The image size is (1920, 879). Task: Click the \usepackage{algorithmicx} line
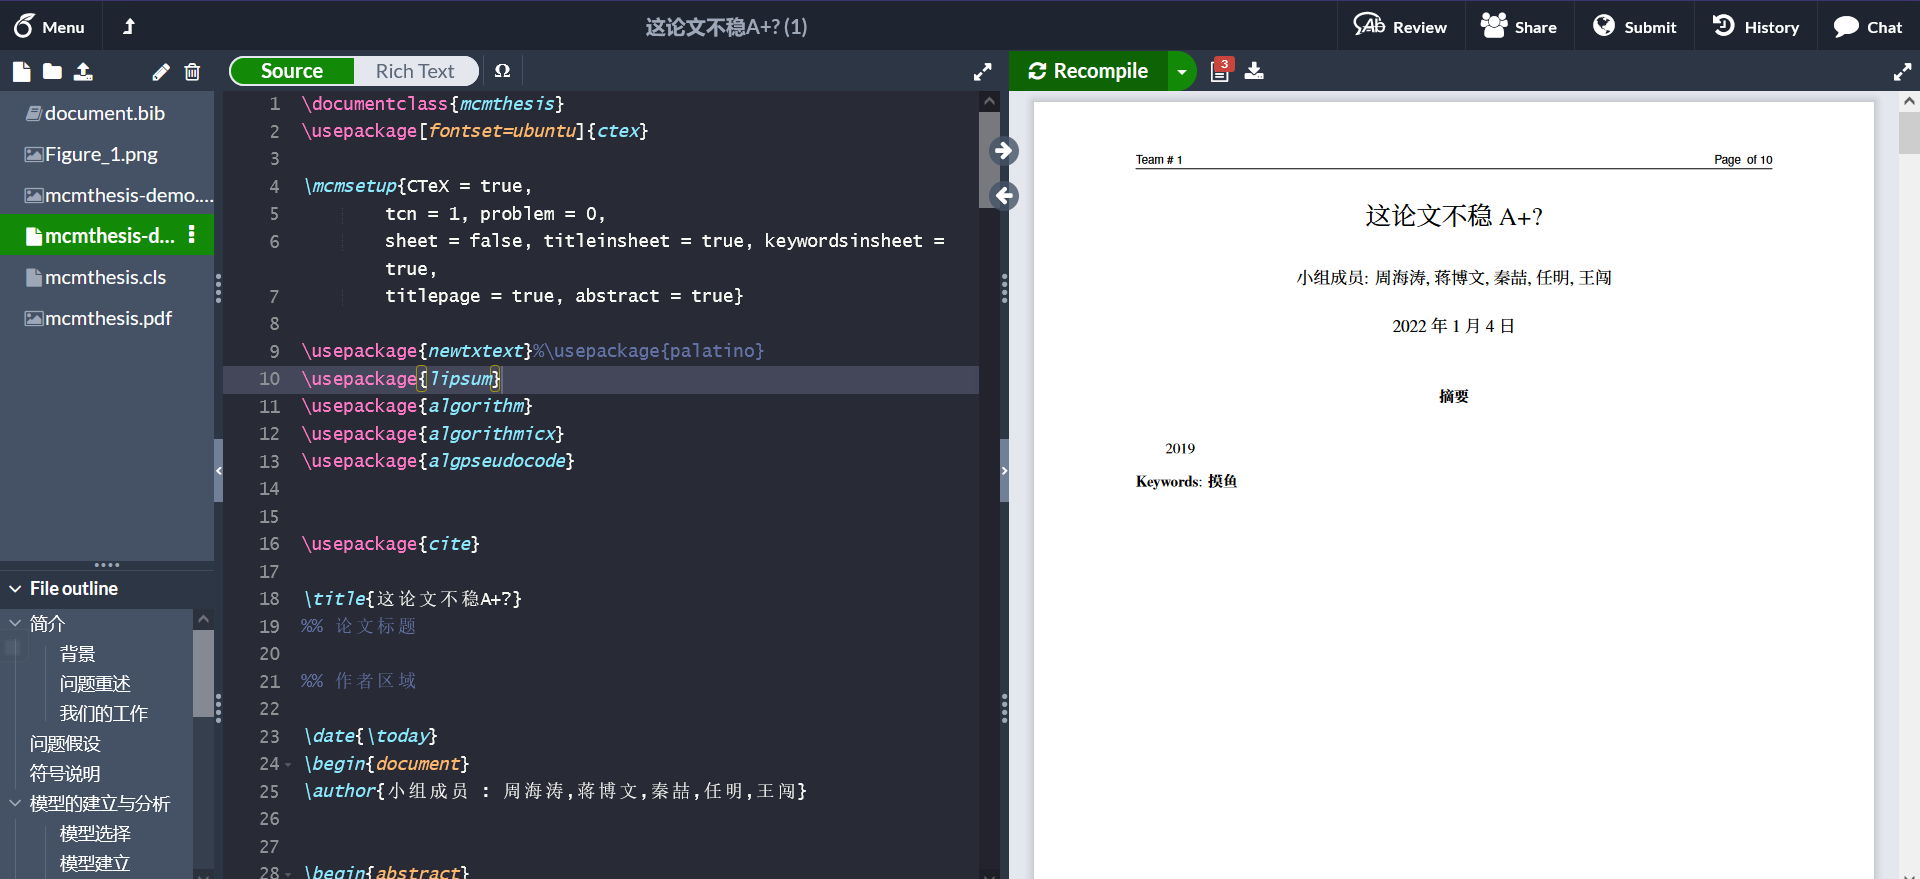(433, 434)
